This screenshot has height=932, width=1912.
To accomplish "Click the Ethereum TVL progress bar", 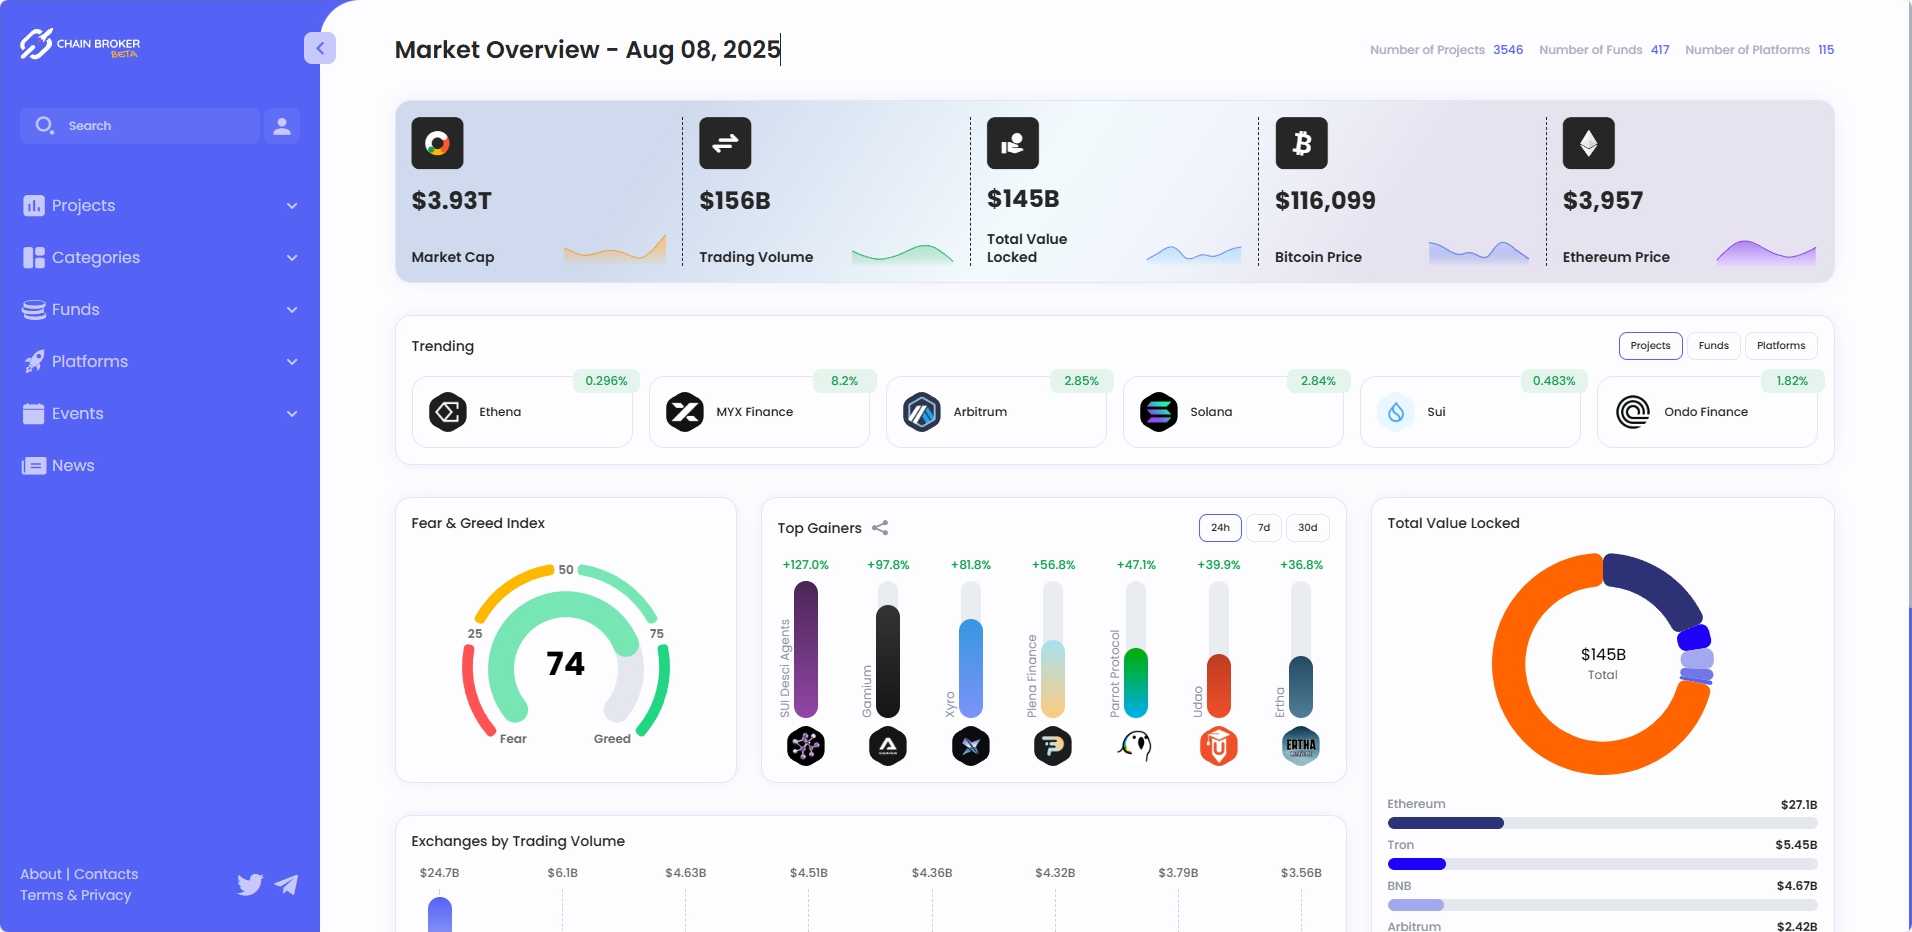I will click(1601, 823).
